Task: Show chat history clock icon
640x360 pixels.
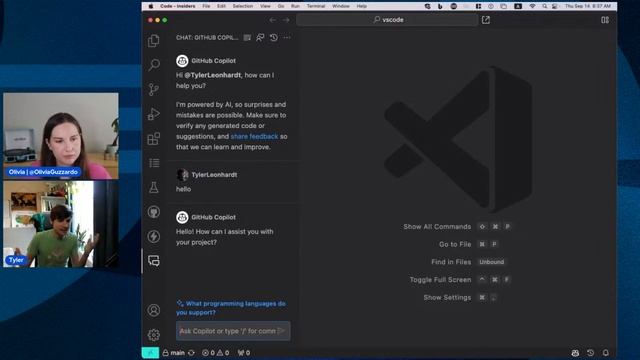Action: point(273,38)
